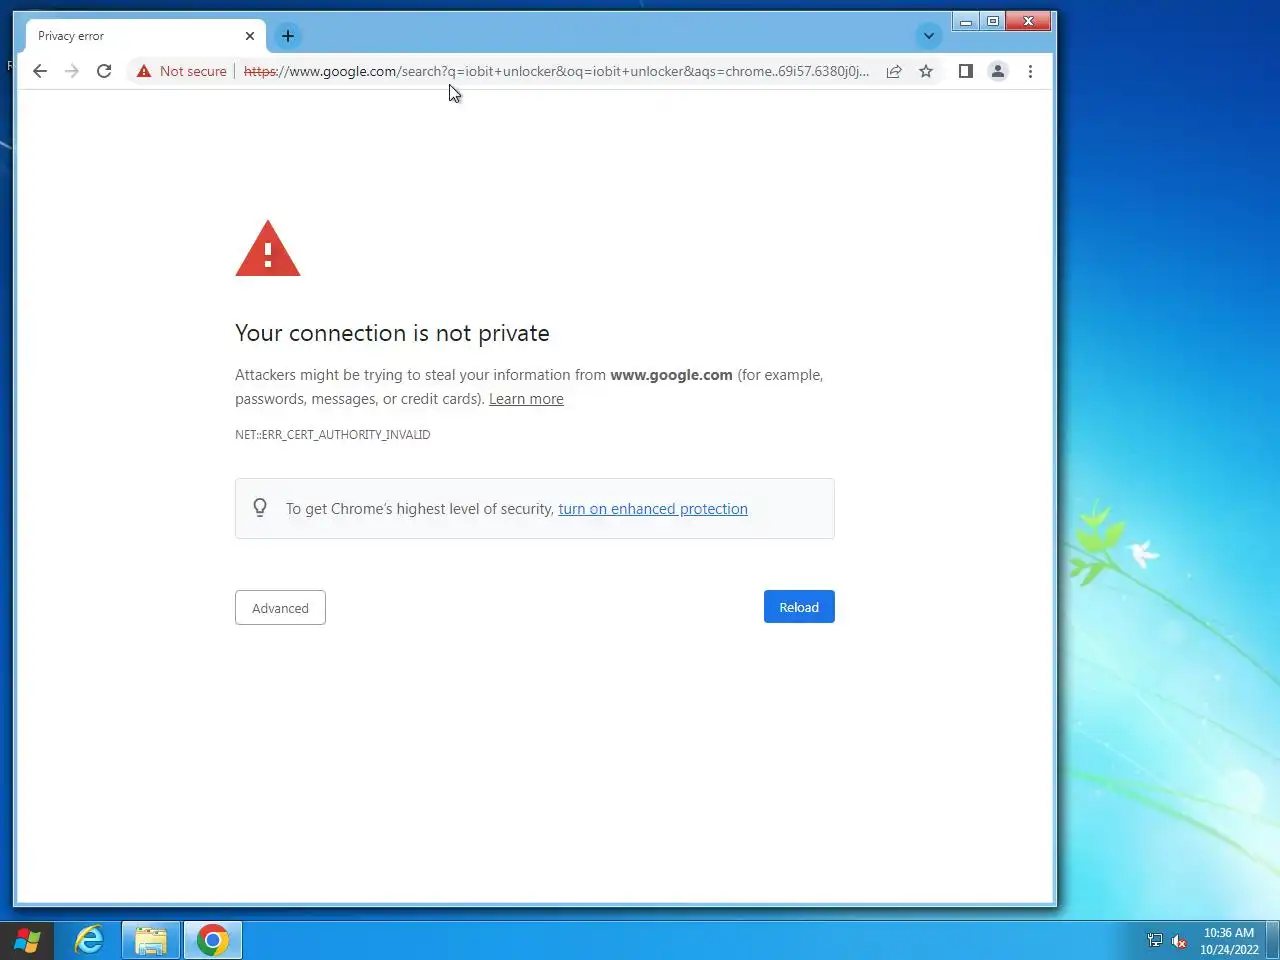Screen dimensions: 1280x960
Task: Click the network tray icon
Action: click(1155, 940)
